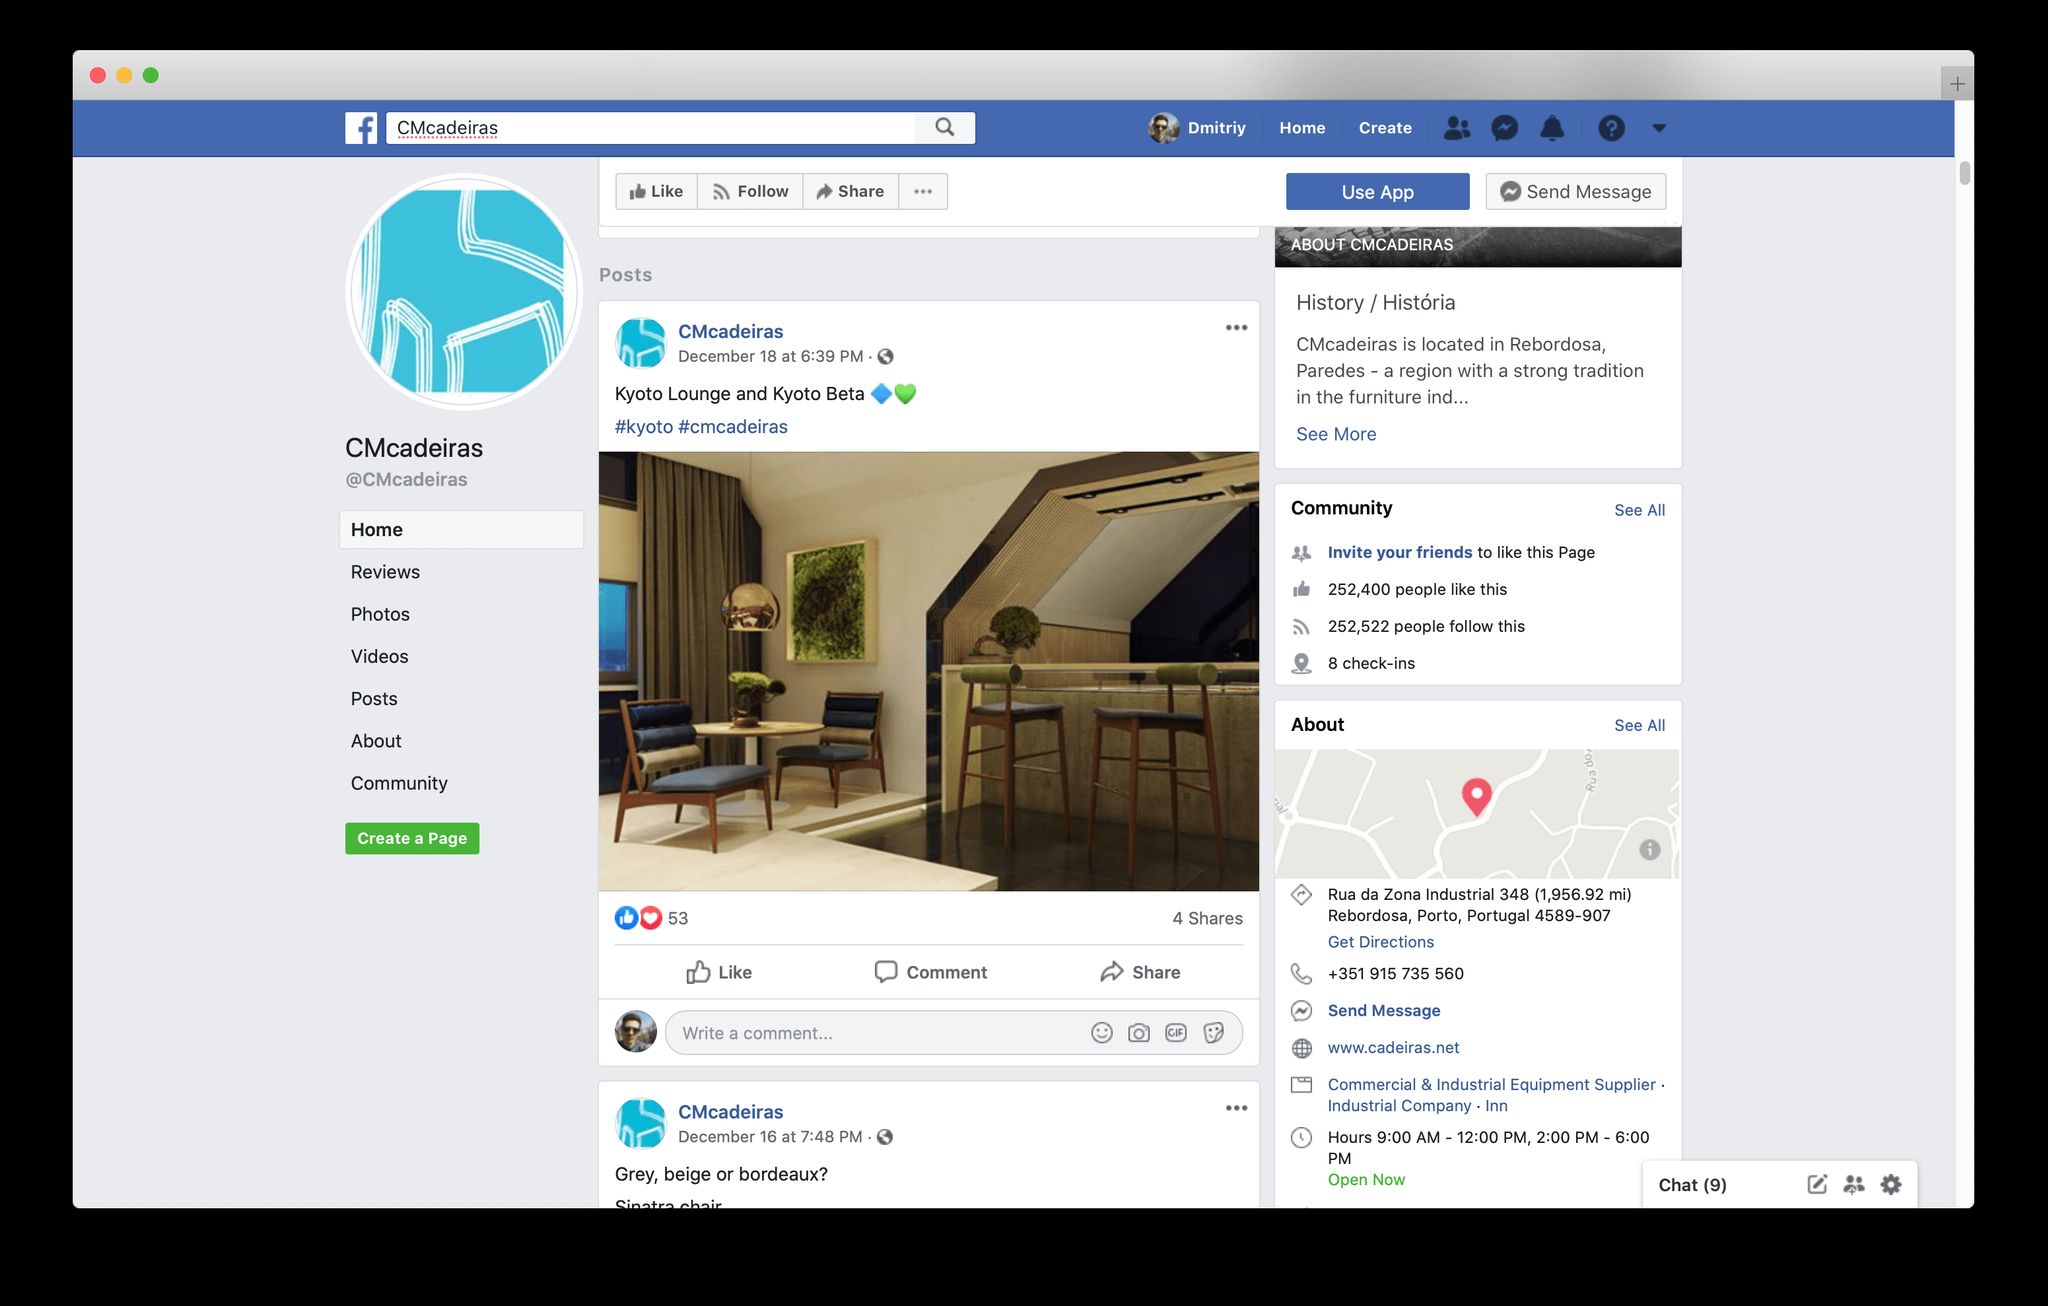Open notifications bell icon

point(1552,128)
